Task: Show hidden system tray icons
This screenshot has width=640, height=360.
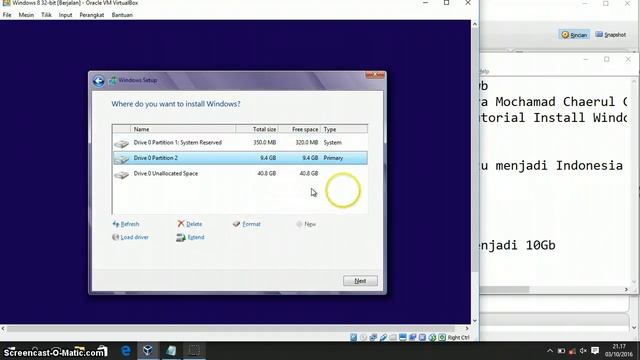Action: pyautogui.click(x=550, y=351)
